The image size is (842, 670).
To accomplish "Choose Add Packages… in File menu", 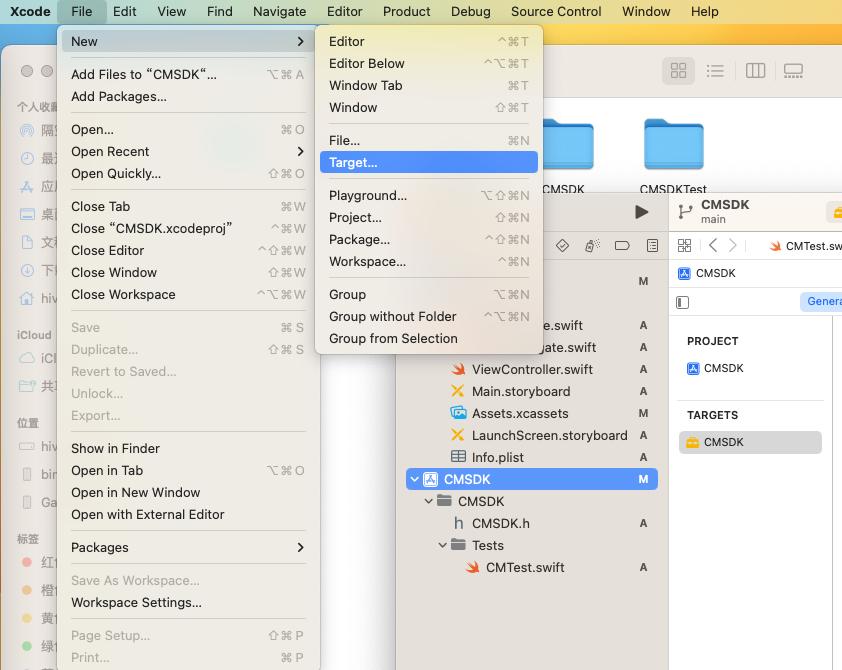I will [x=188, y=96].
